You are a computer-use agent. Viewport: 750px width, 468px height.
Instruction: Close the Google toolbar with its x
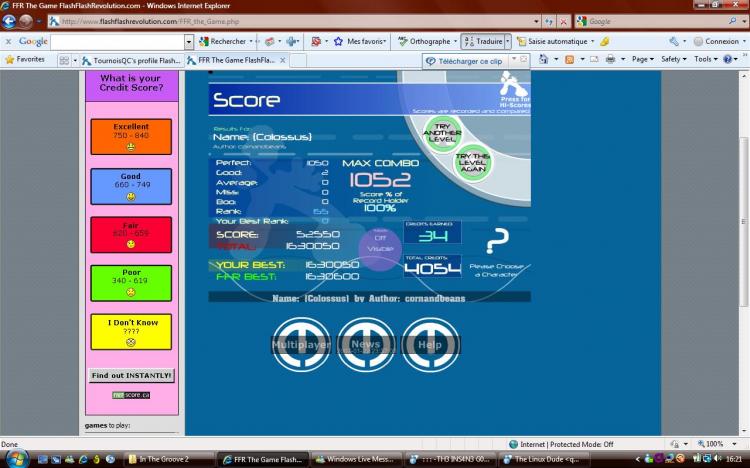point(8,42)
